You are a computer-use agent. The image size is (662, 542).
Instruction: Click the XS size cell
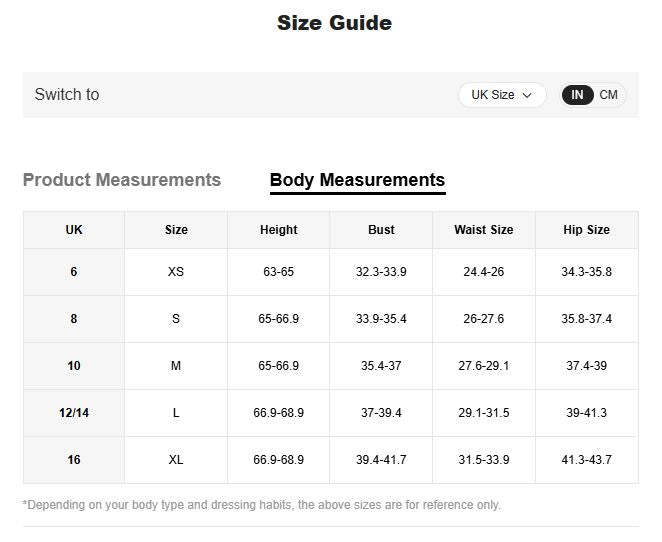(176, 272)
